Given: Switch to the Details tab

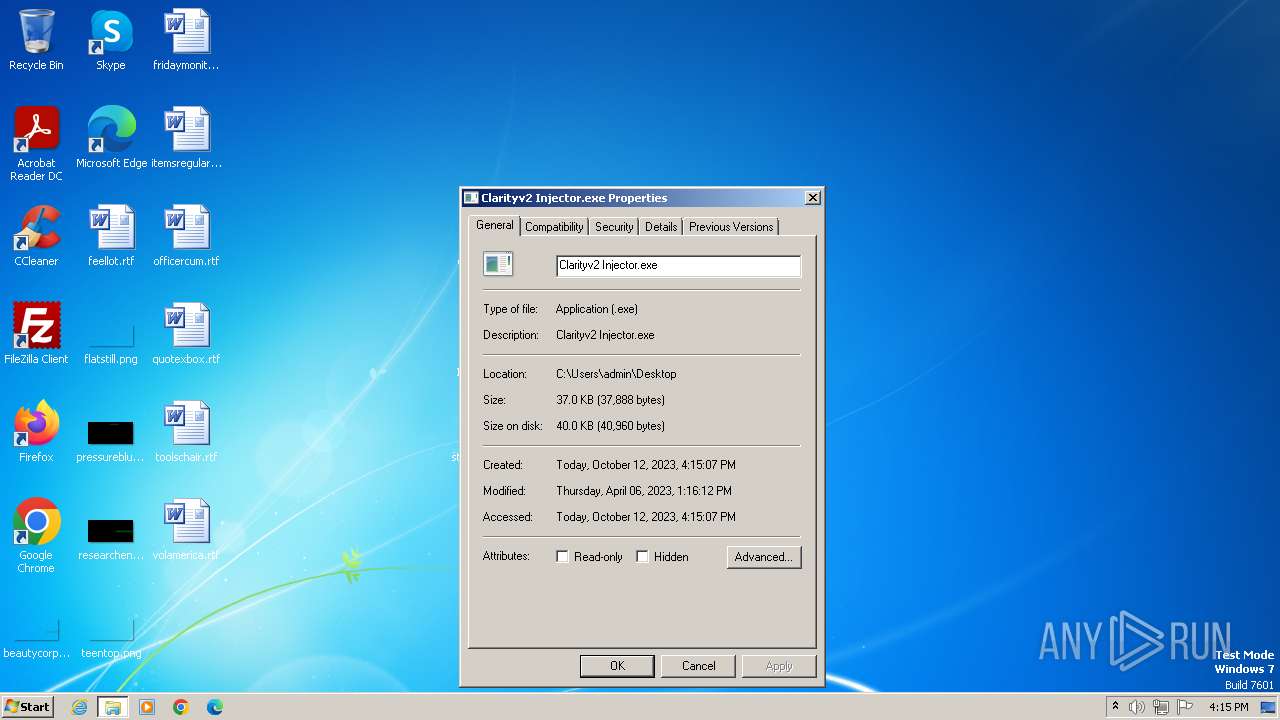Looking at the screenshot, I should click(x=661, y=227).
